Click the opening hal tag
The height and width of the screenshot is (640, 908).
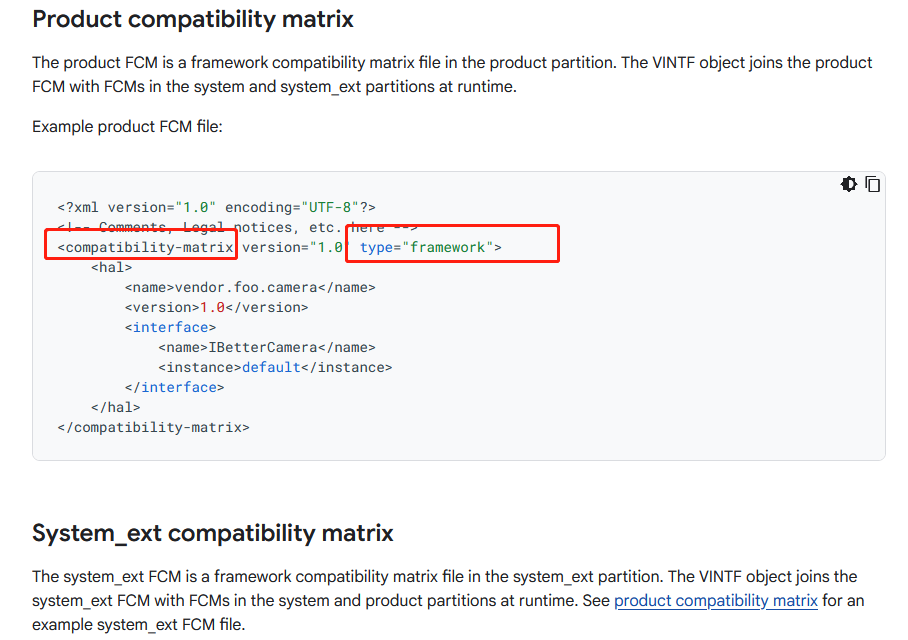point(112,268)
